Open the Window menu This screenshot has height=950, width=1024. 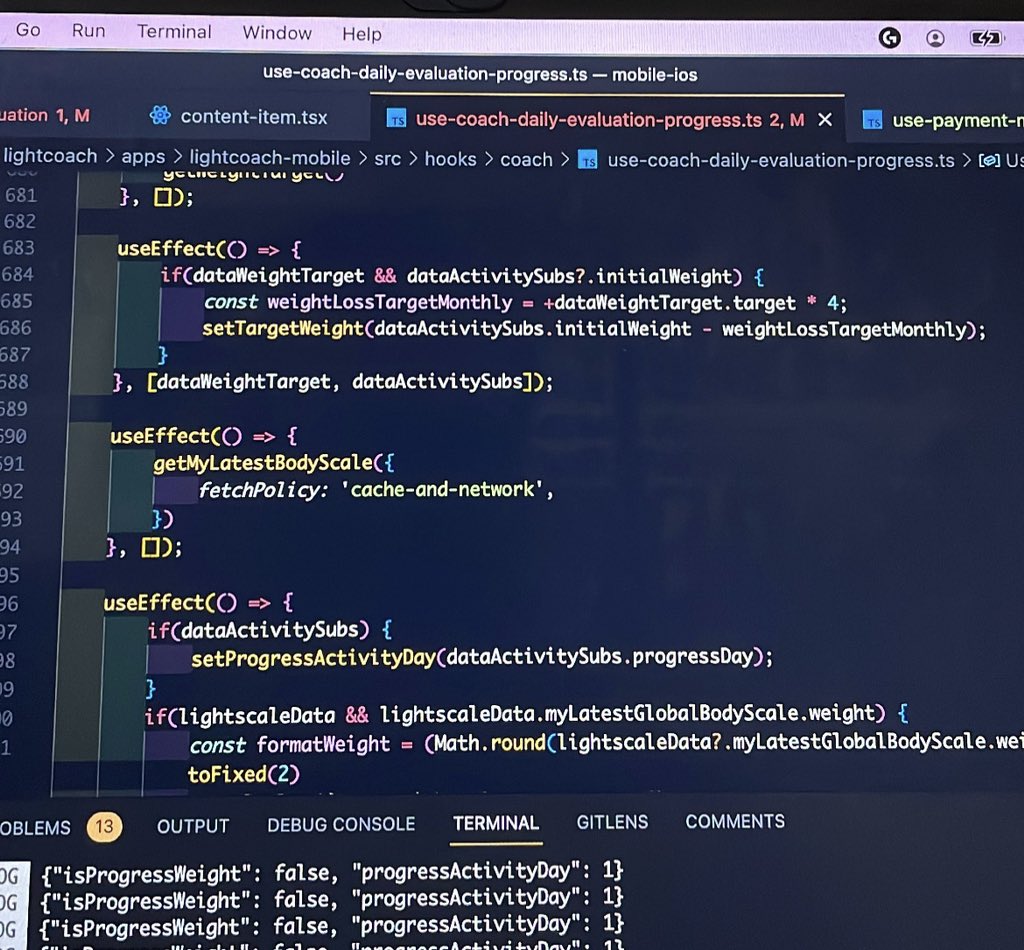coord(277,33)
